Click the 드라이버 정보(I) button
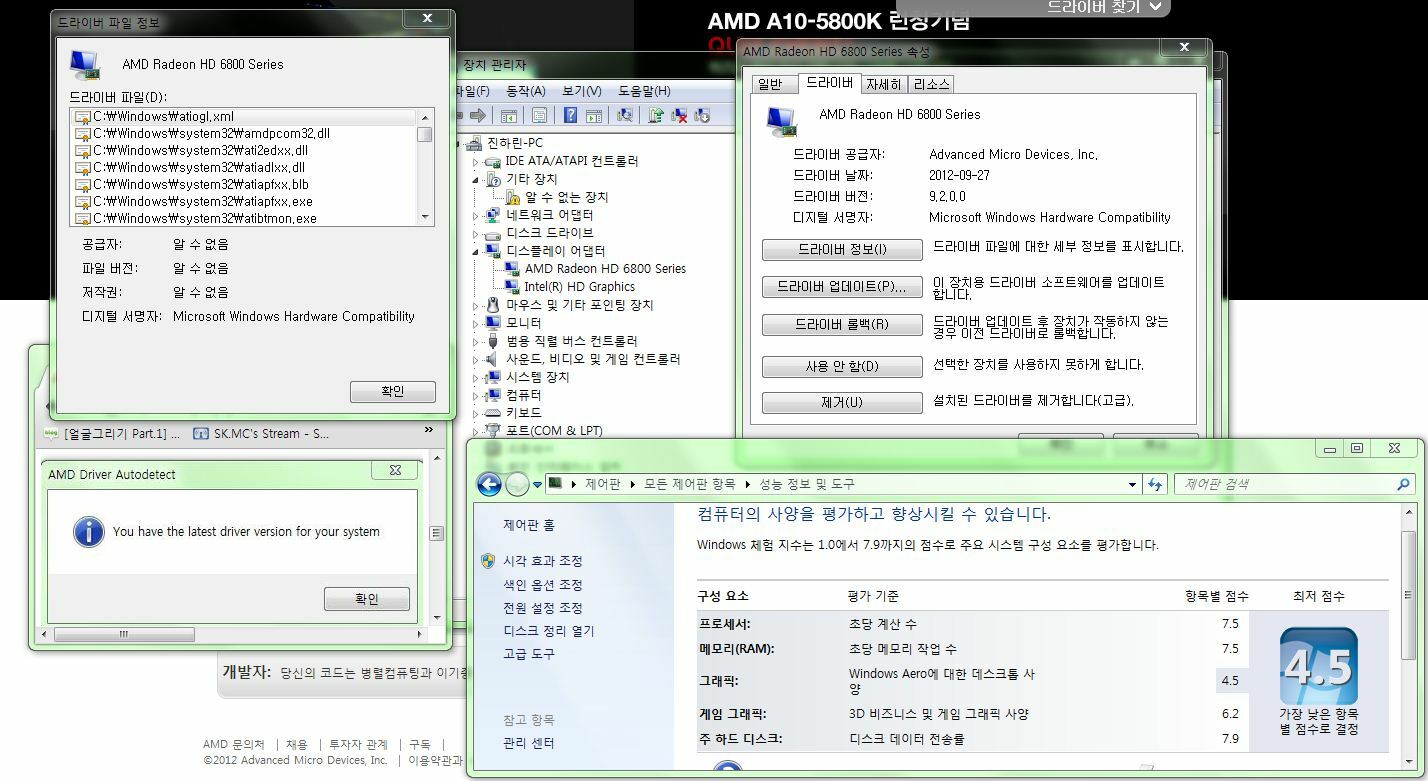This screenshot has width=1428, height=781. (842, 249)
